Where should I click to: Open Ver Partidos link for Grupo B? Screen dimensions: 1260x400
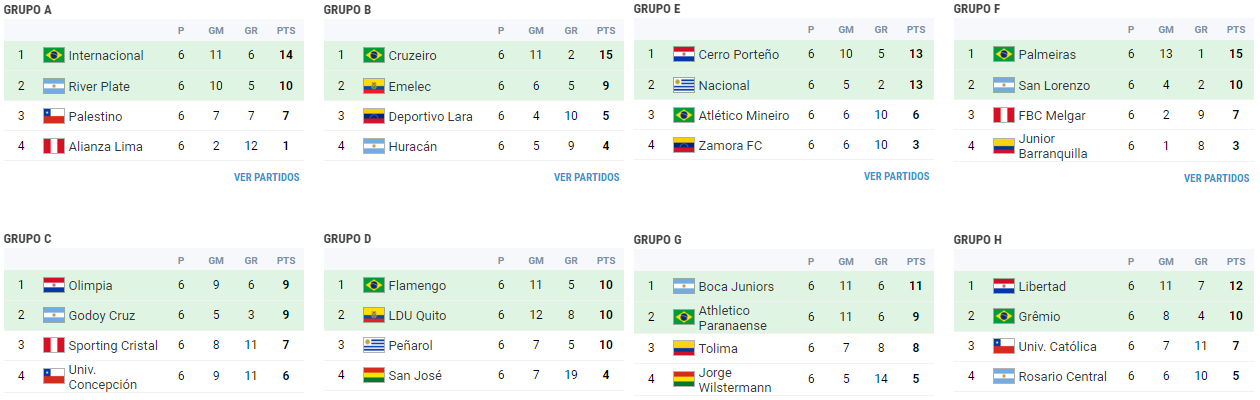[586, 178]
